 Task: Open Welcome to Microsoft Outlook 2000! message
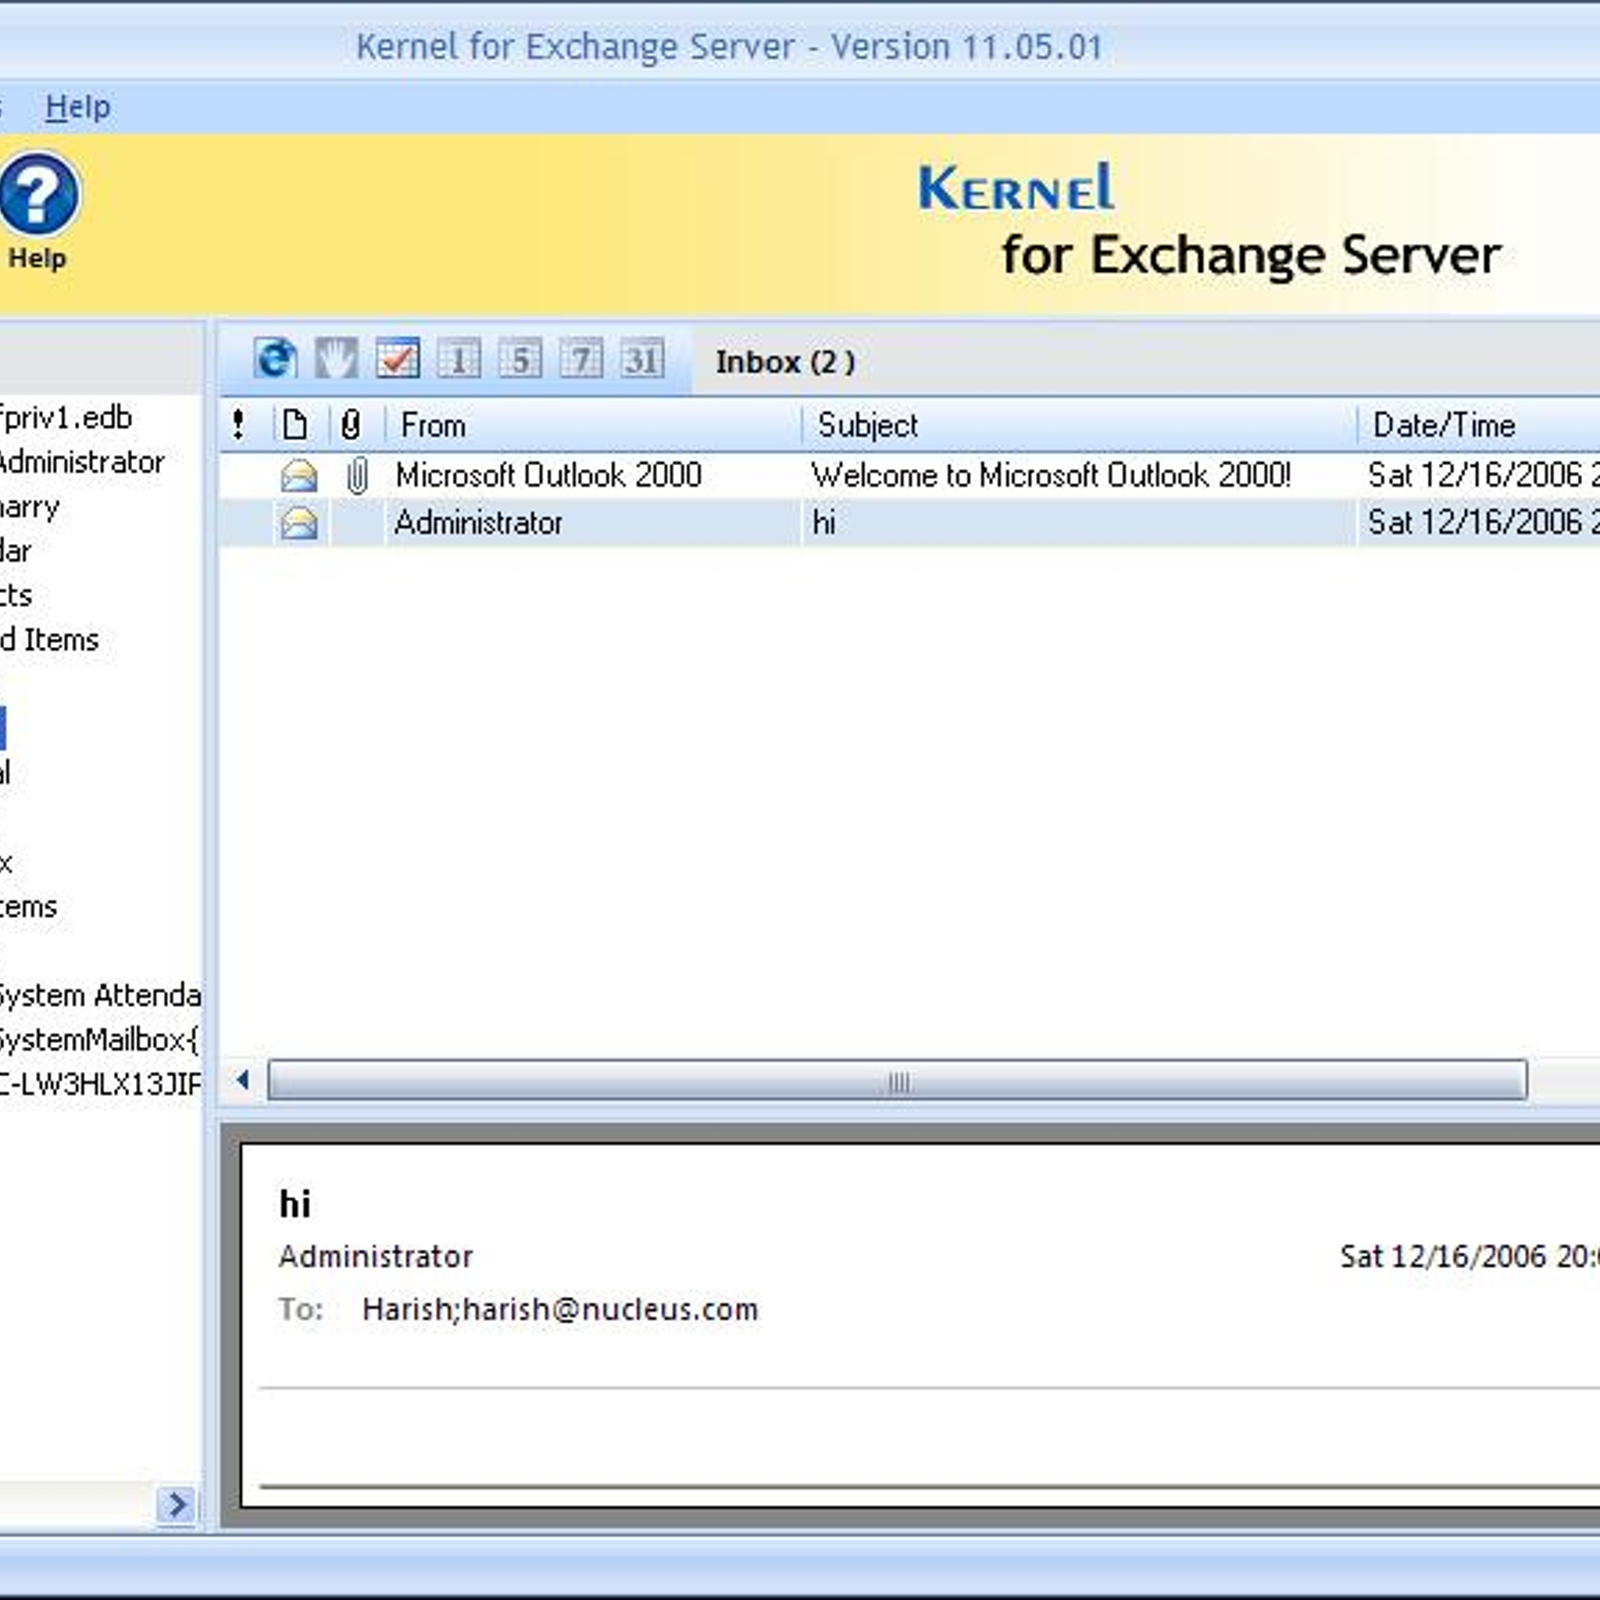coord(1050,475)
